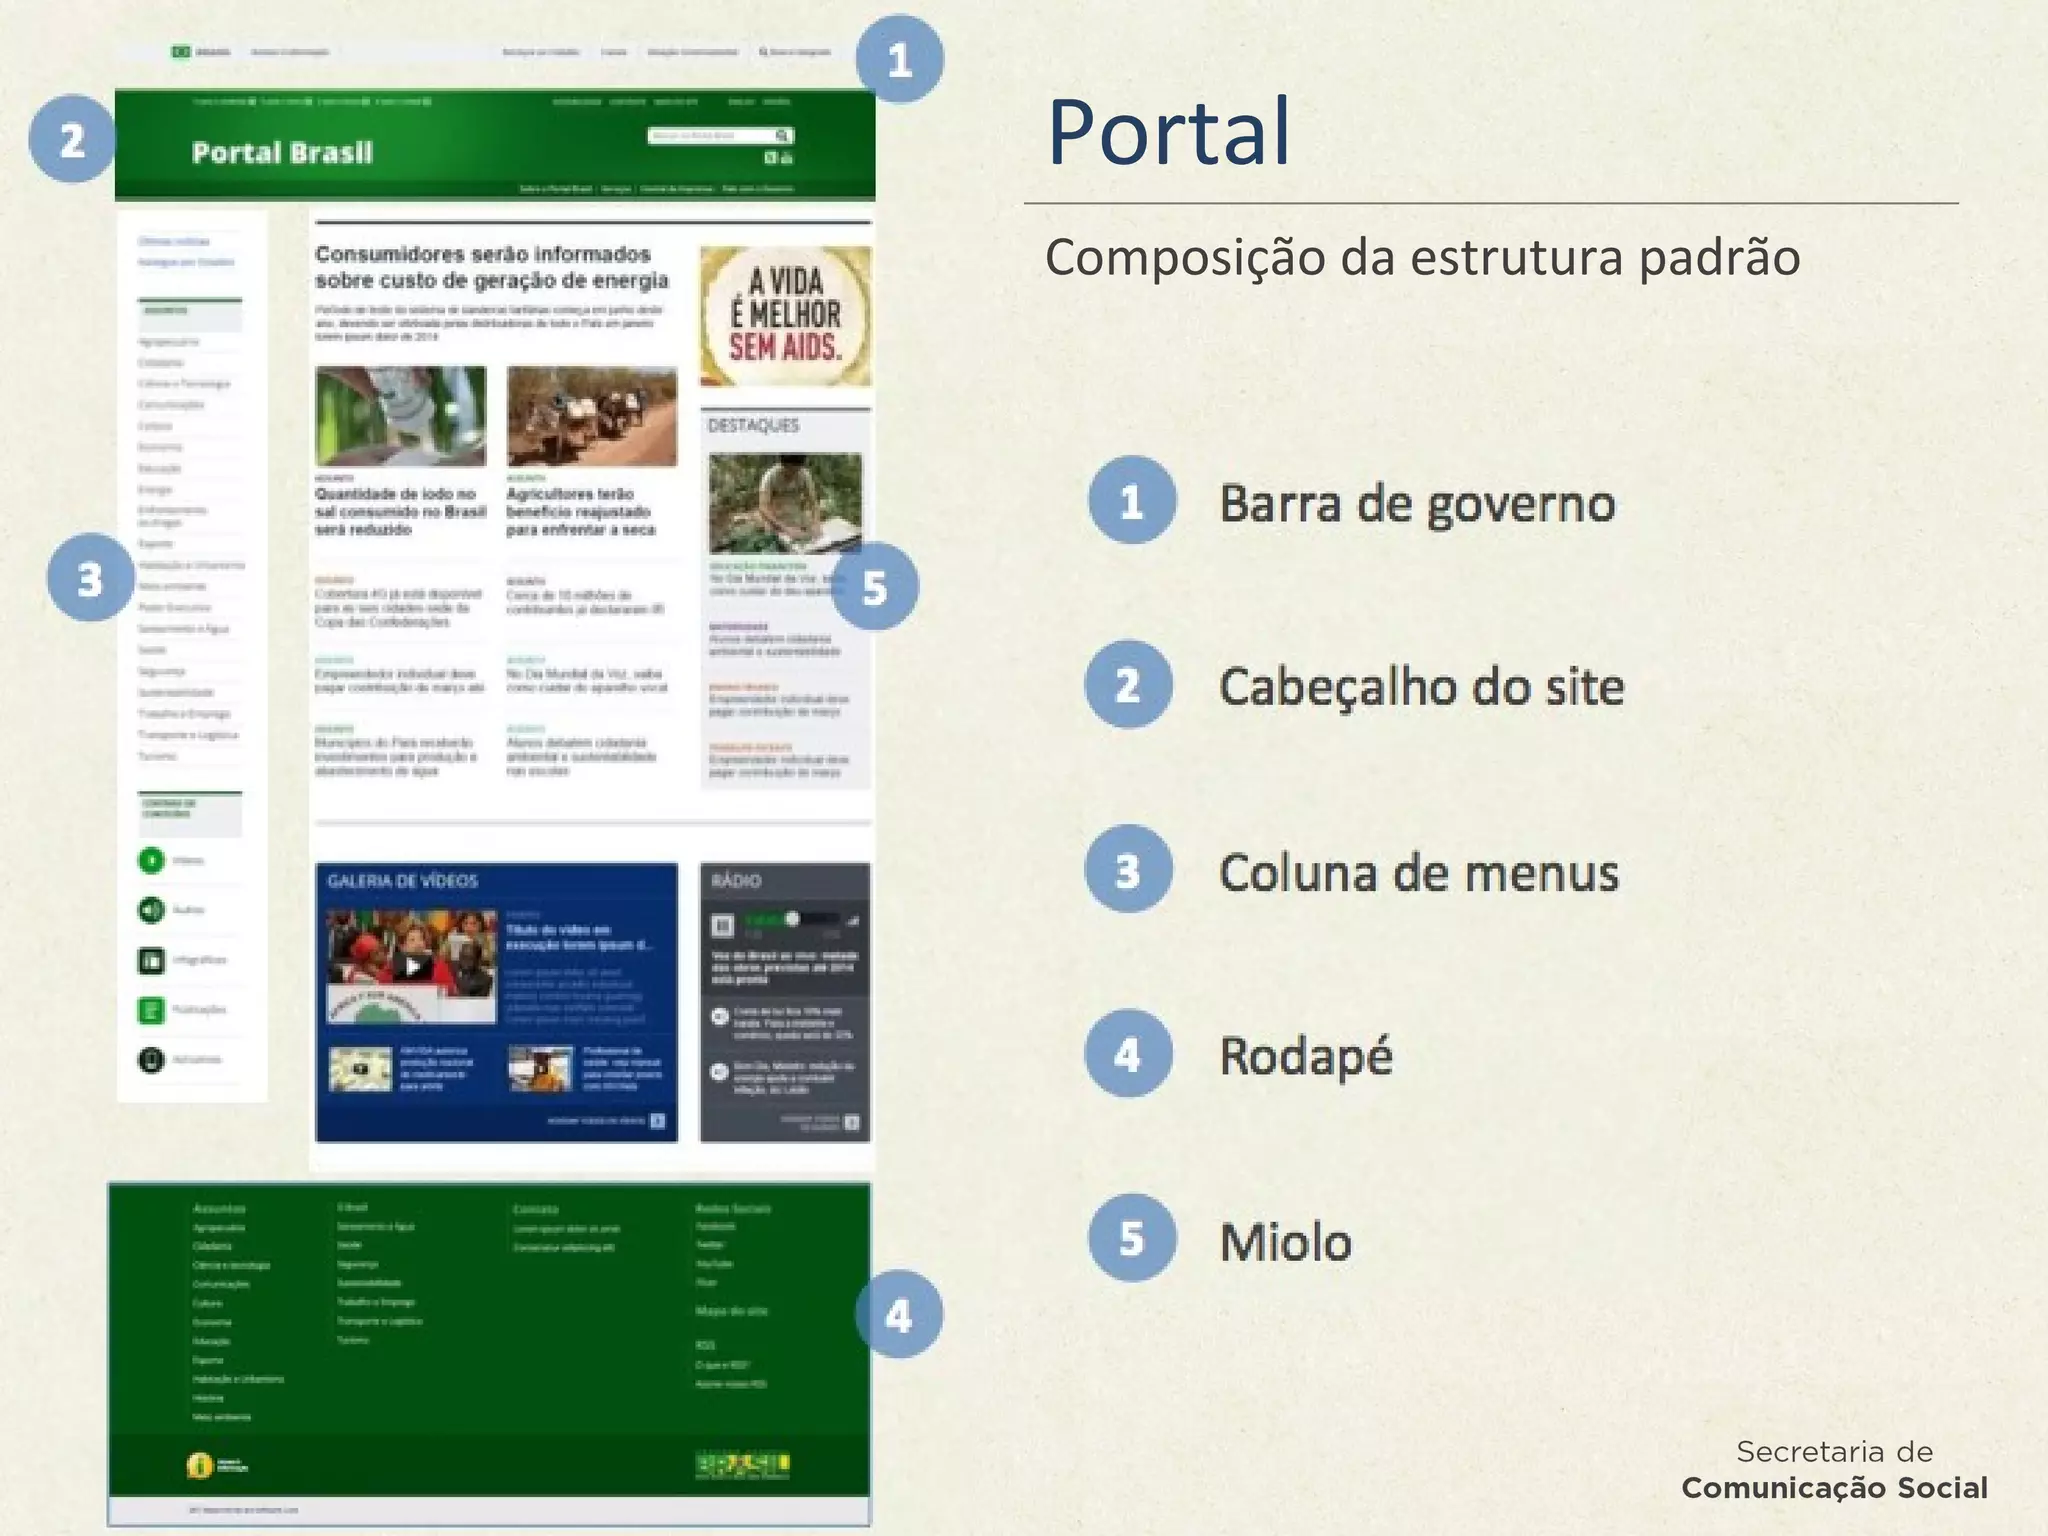The image size is (2048, 1536).
Task: Click the drought farmers photo thumbnail
Action: tap(592, 416)
